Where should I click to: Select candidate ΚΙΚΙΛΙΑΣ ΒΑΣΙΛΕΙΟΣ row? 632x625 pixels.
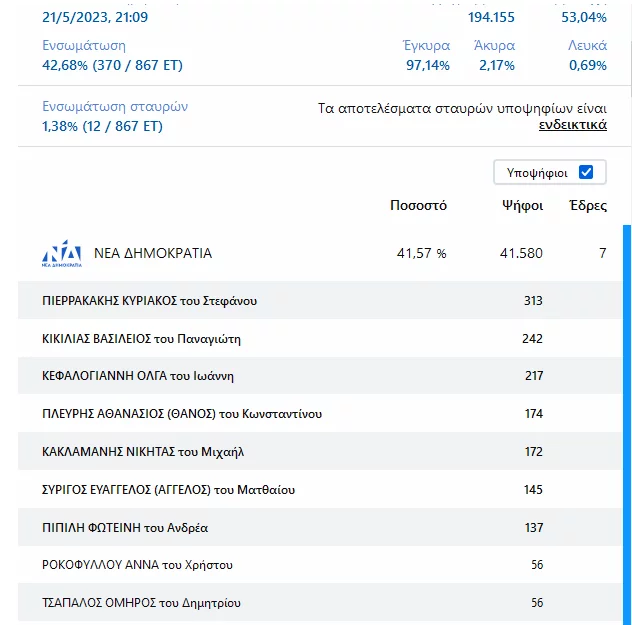[x=141, y=339]
